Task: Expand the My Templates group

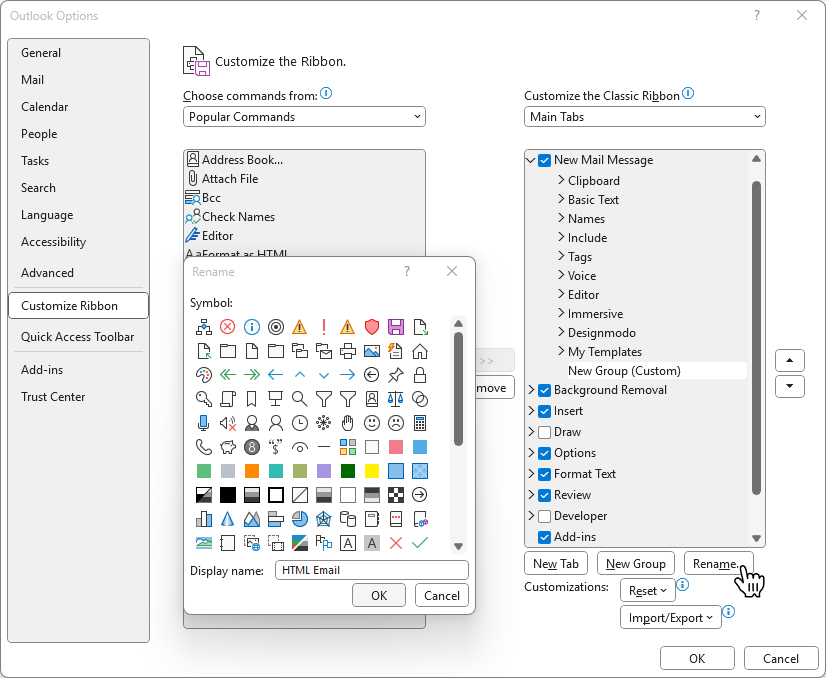Action: (x=561, y=351)
